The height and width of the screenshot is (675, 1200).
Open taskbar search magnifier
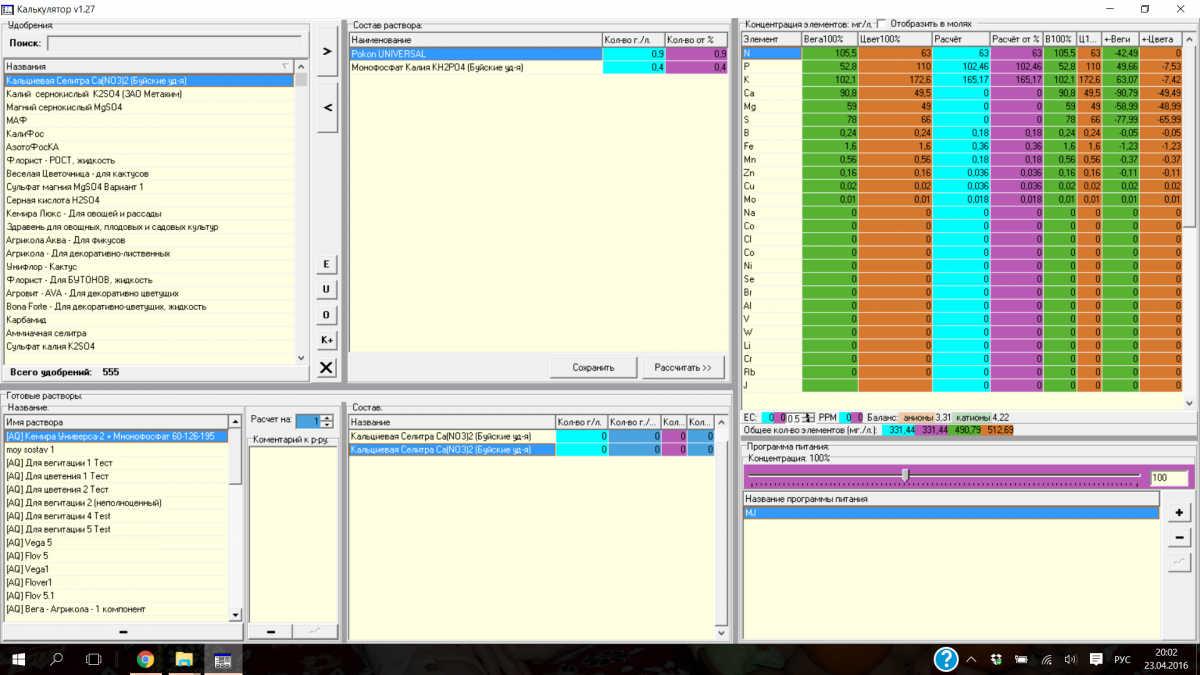pyautogui.click(x=56, y=659)
